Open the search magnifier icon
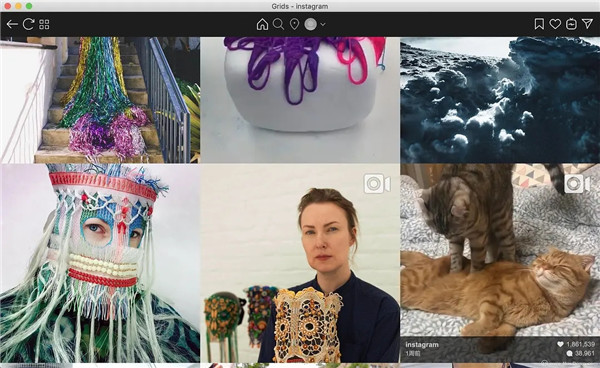This screenshot has height=368, width=600. click(279, 24)
